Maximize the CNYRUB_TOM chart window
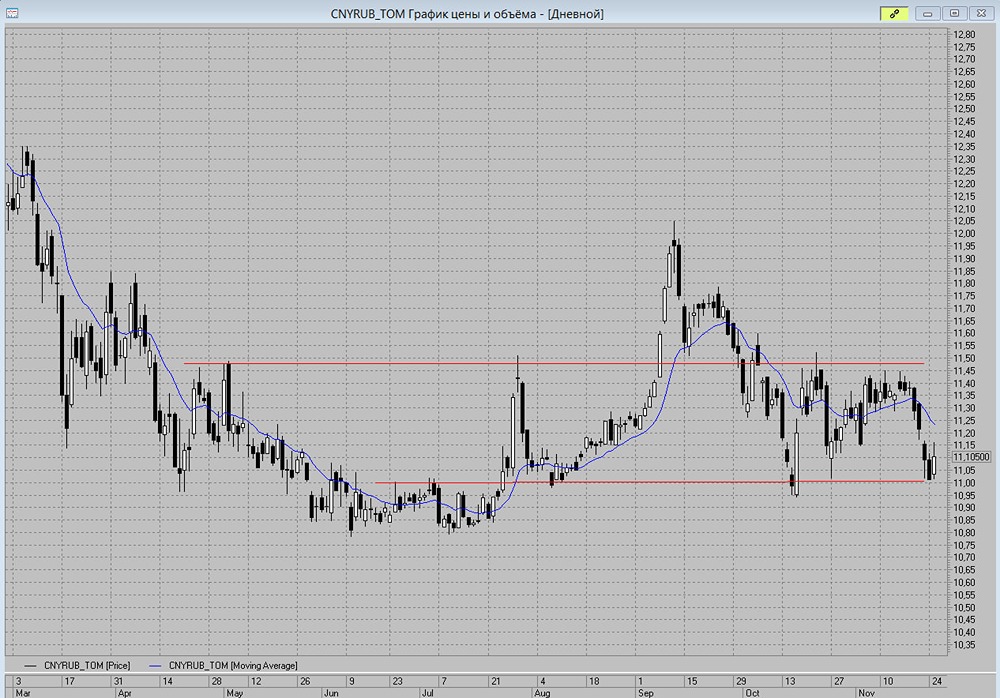1000x698 pixels. (955, 13)
